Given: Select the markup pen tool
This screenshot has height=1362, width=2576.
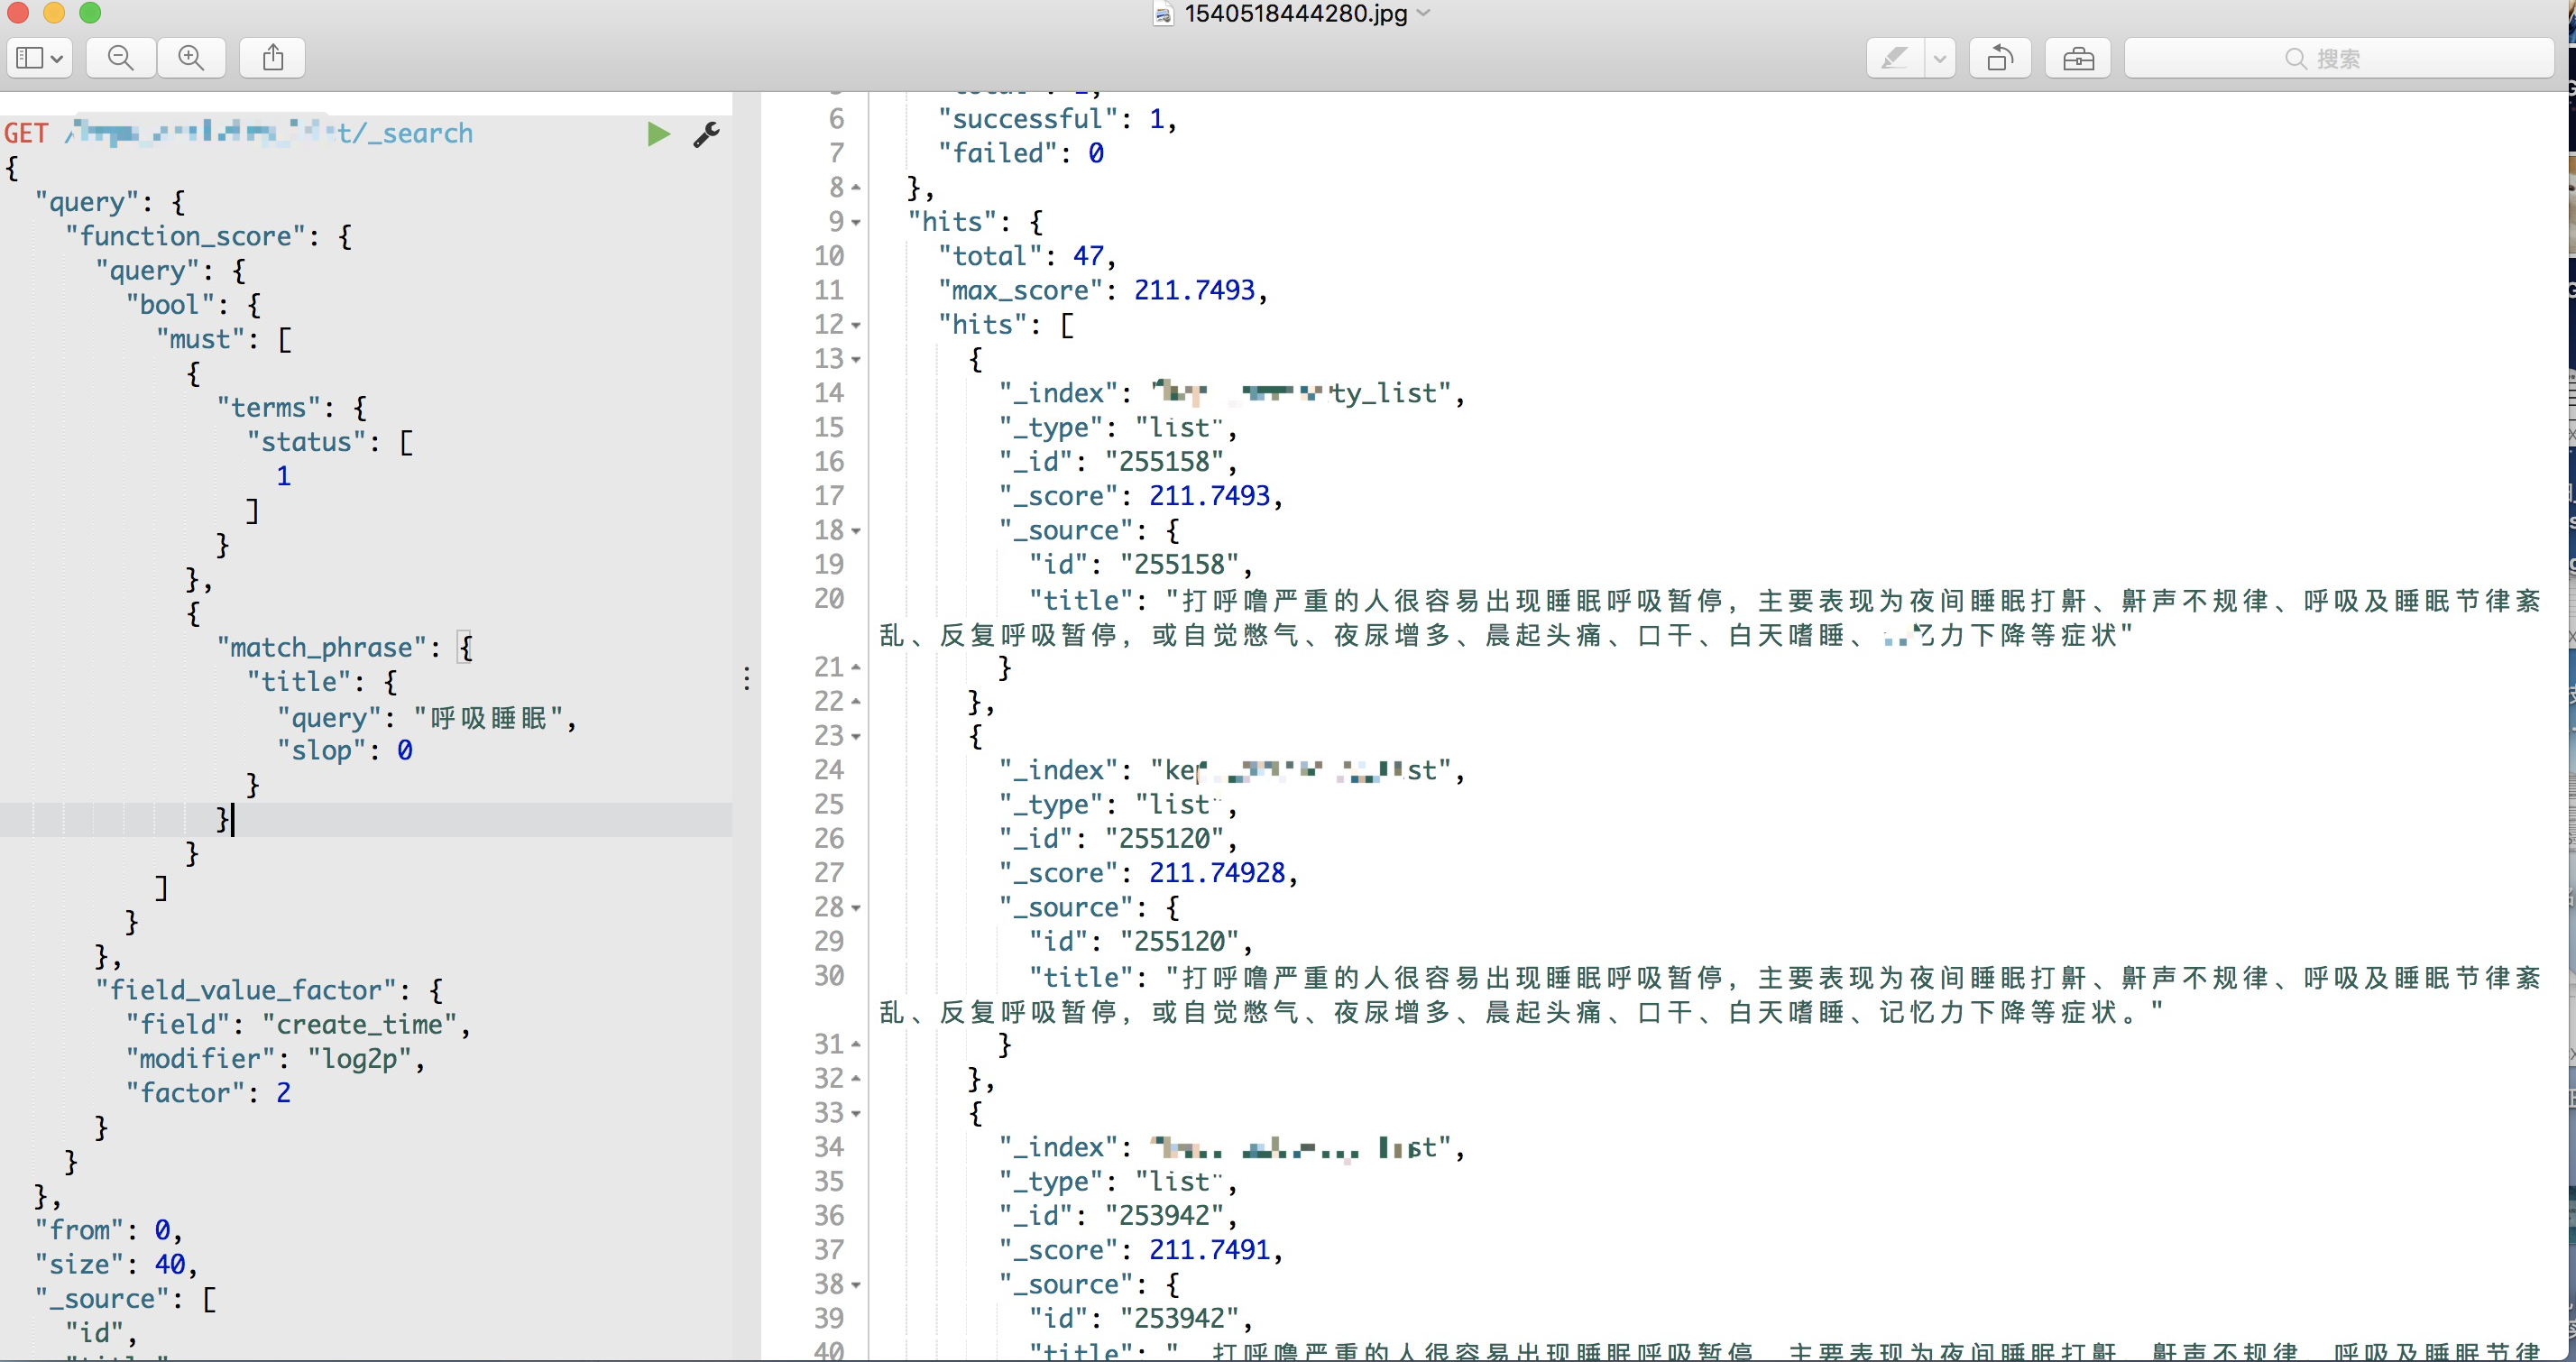Looking at the screenshot, I should (x=1894, y=58).
